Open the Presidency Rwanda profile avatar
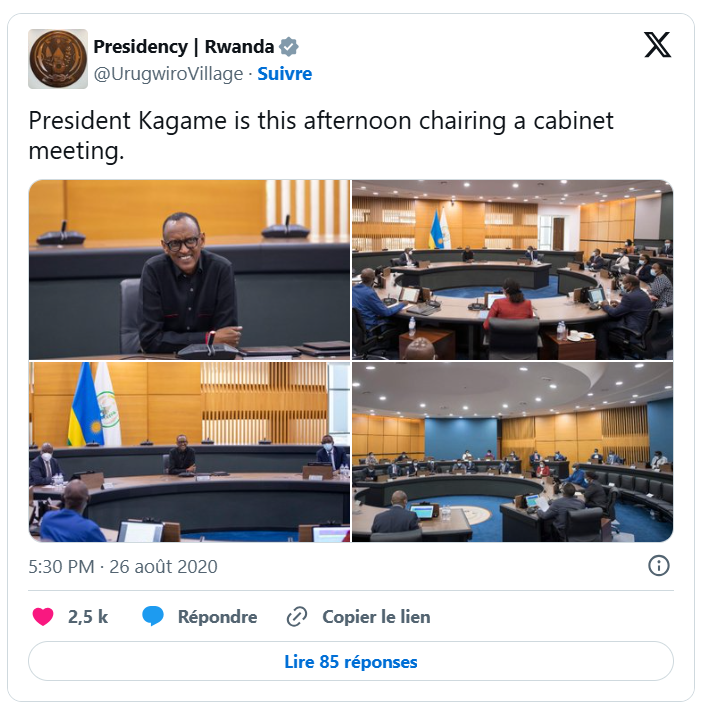Screen dimensions: 705x708 (x=58, y=59)
